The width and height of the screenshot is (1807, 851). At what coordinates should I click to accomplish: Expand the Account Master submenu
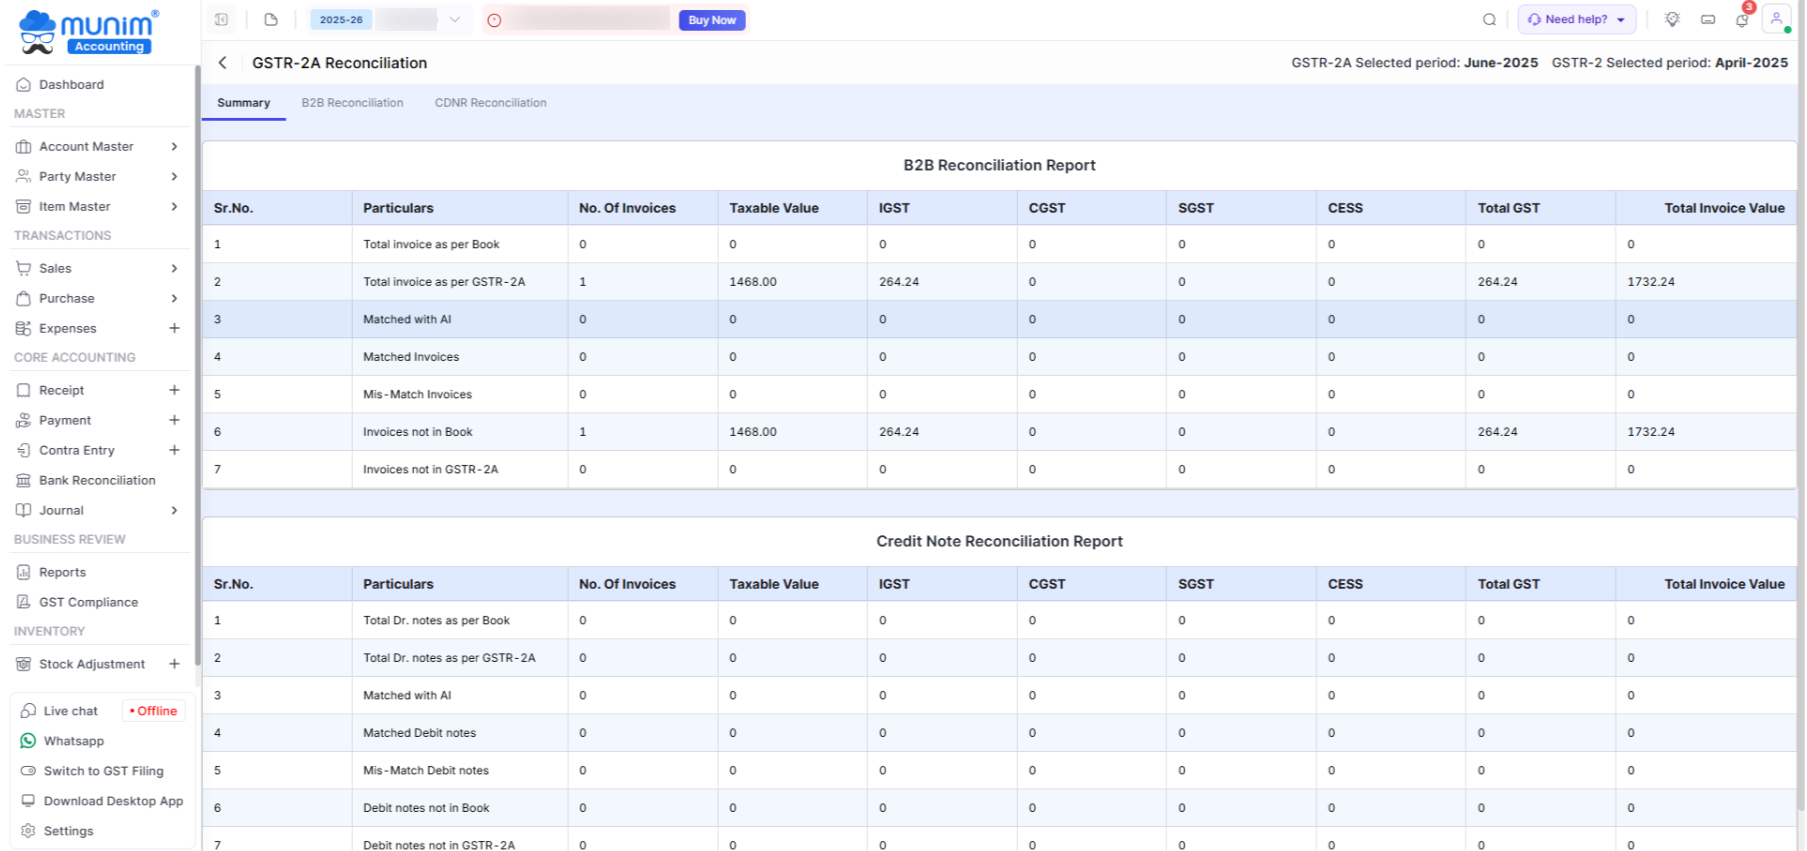[174, 147]
